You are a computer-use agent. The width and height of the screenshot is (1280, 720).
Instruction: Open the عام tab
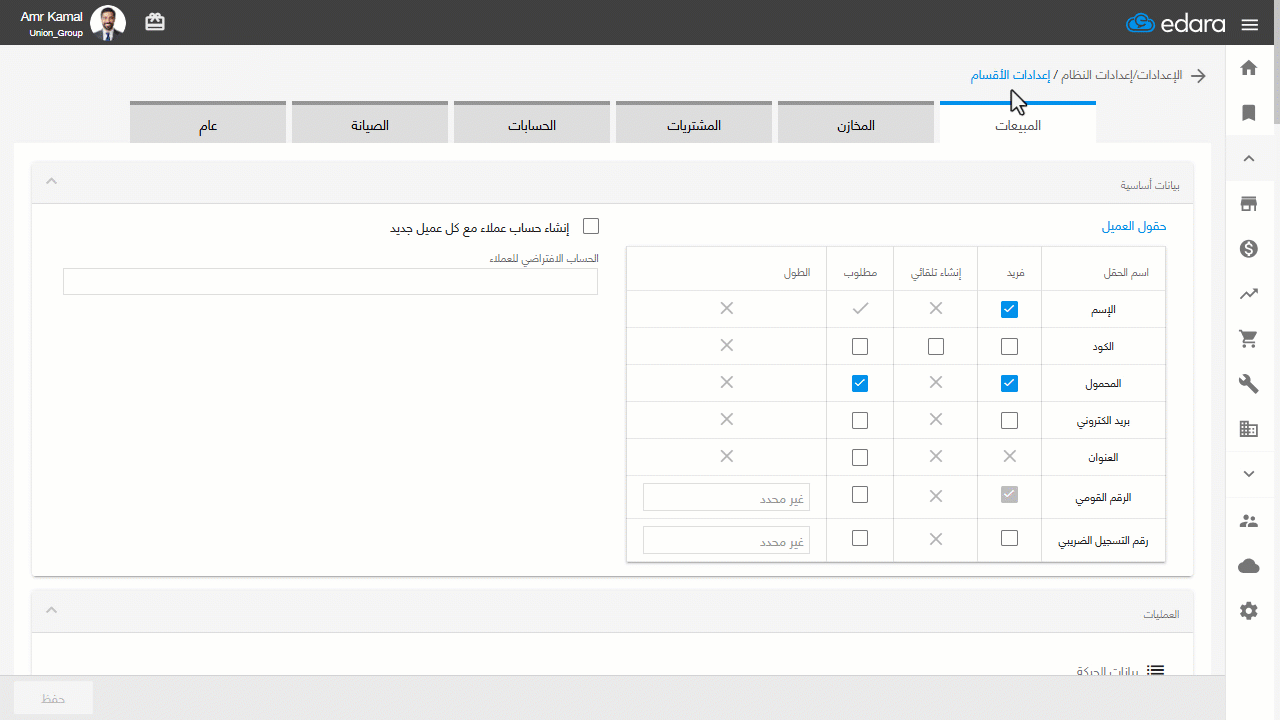coord(208,124)
